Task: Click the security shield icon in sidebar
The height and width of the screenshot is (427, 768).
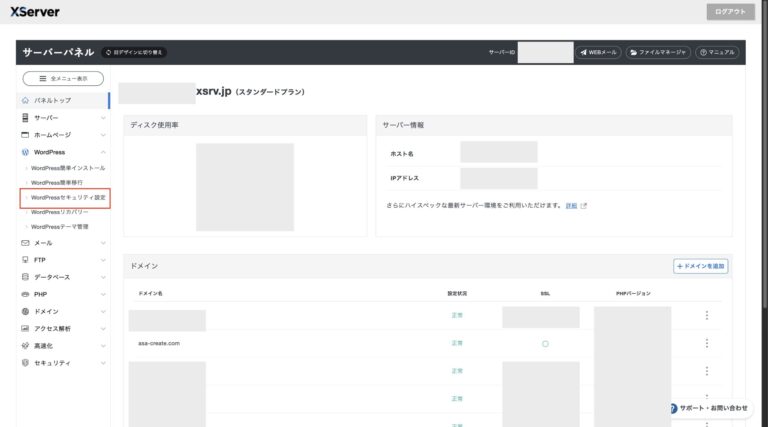Action: 25,363
